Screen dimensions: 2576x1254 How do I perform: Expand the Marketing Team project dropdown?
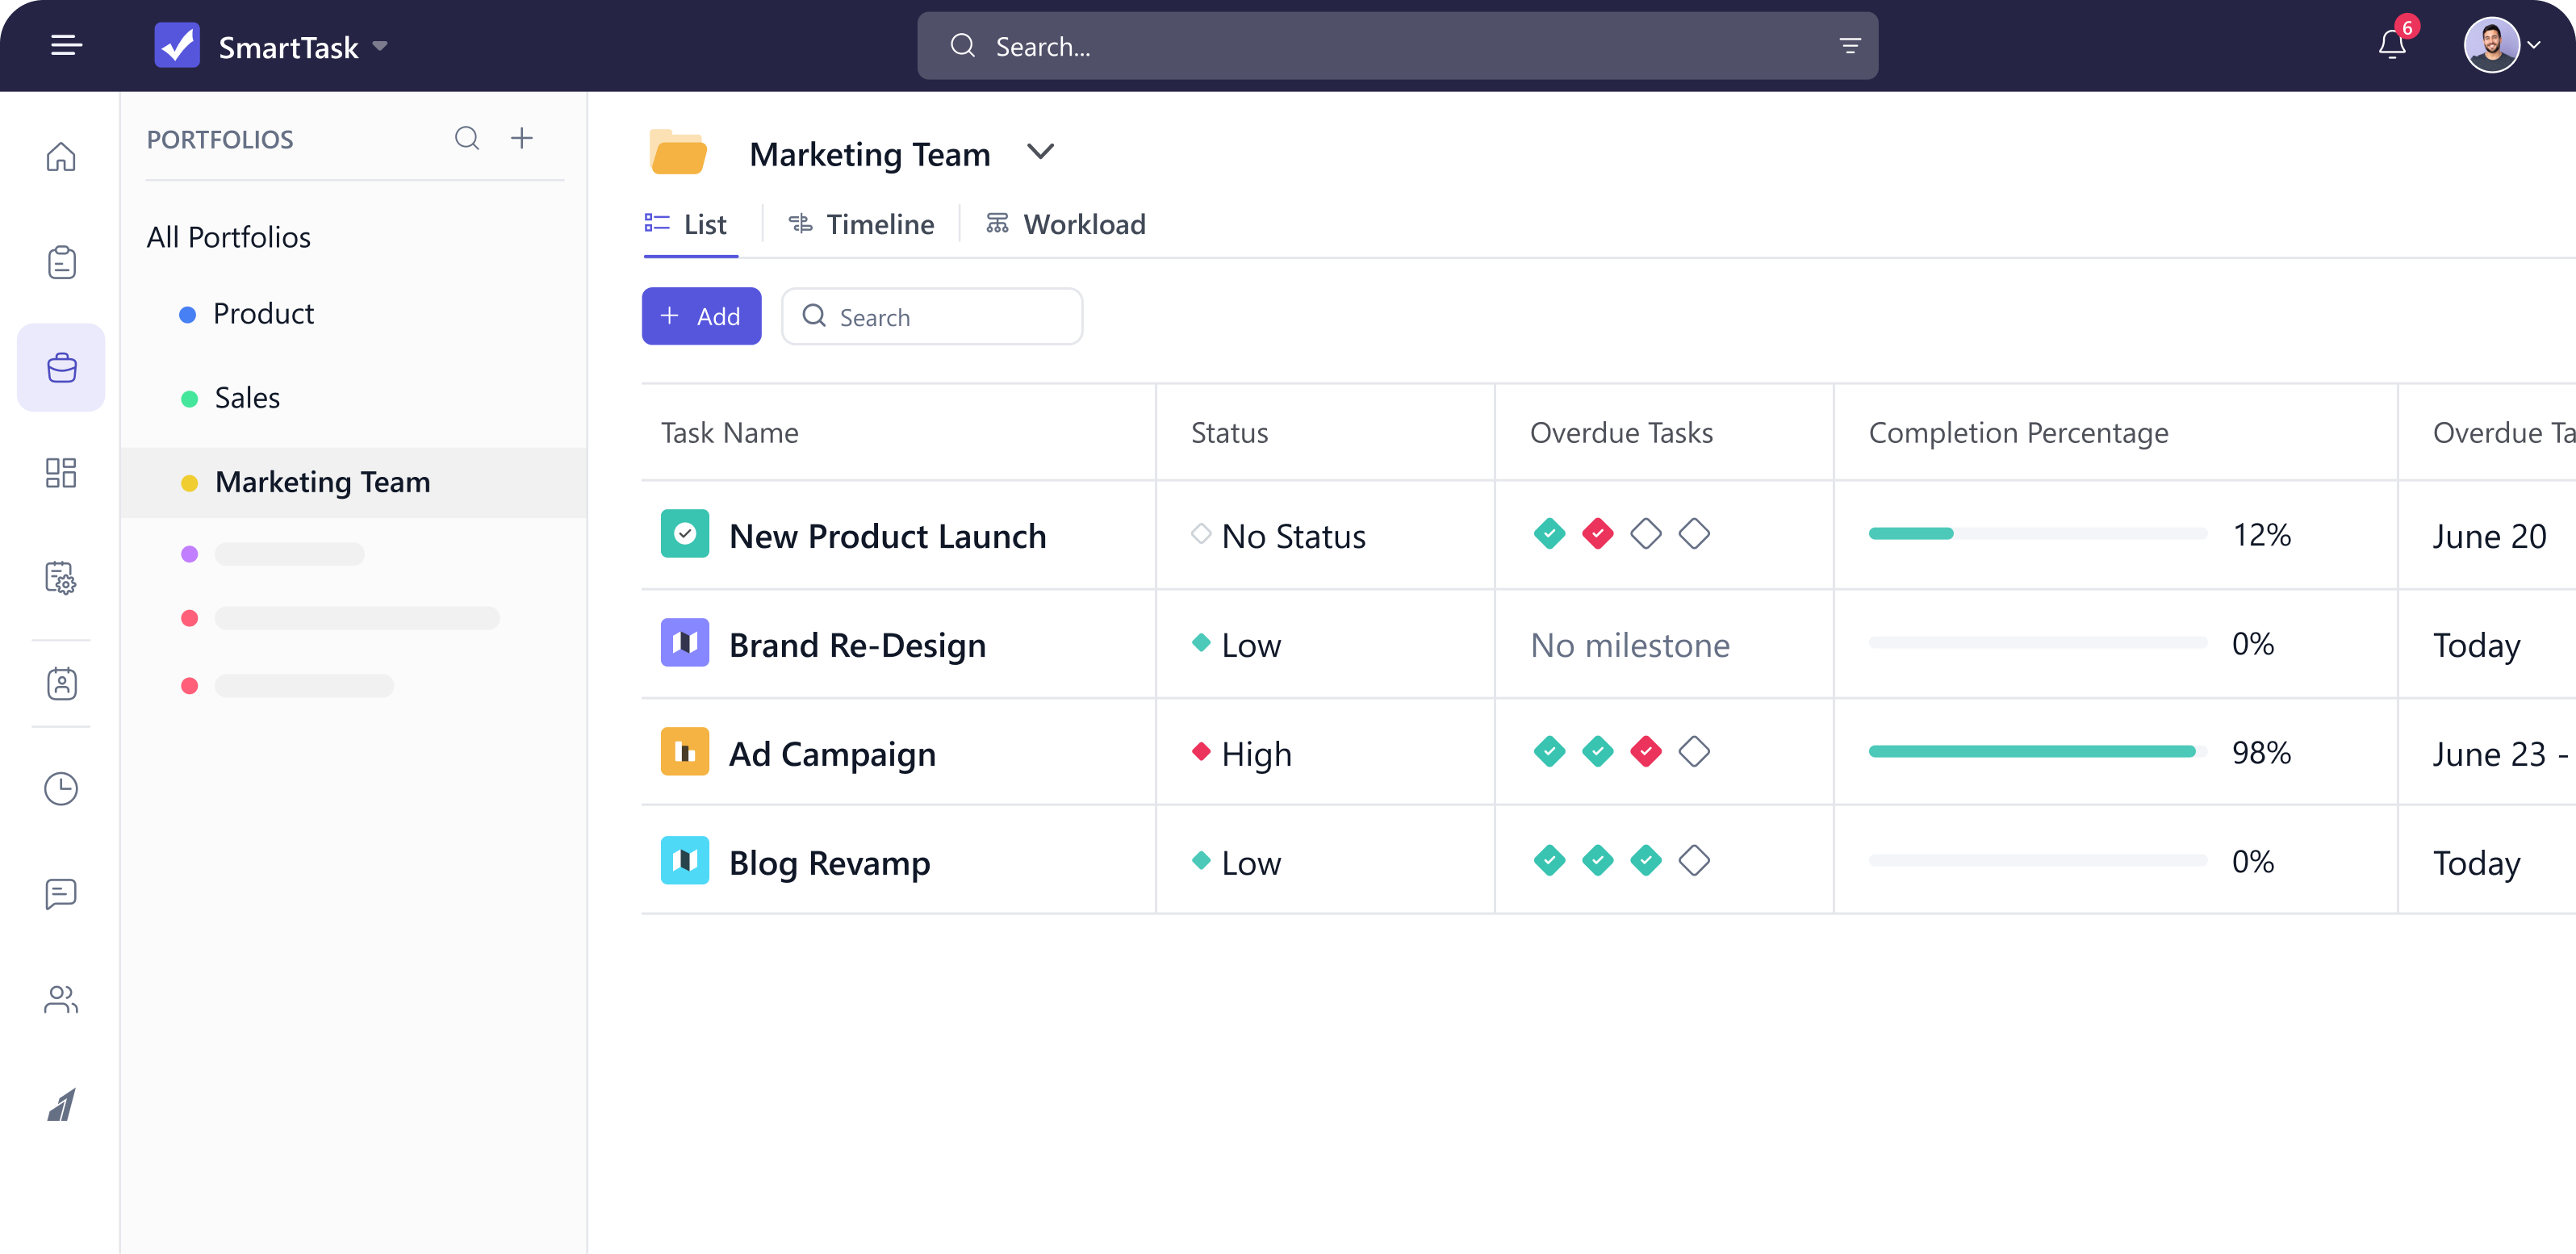click(1041, 152)
